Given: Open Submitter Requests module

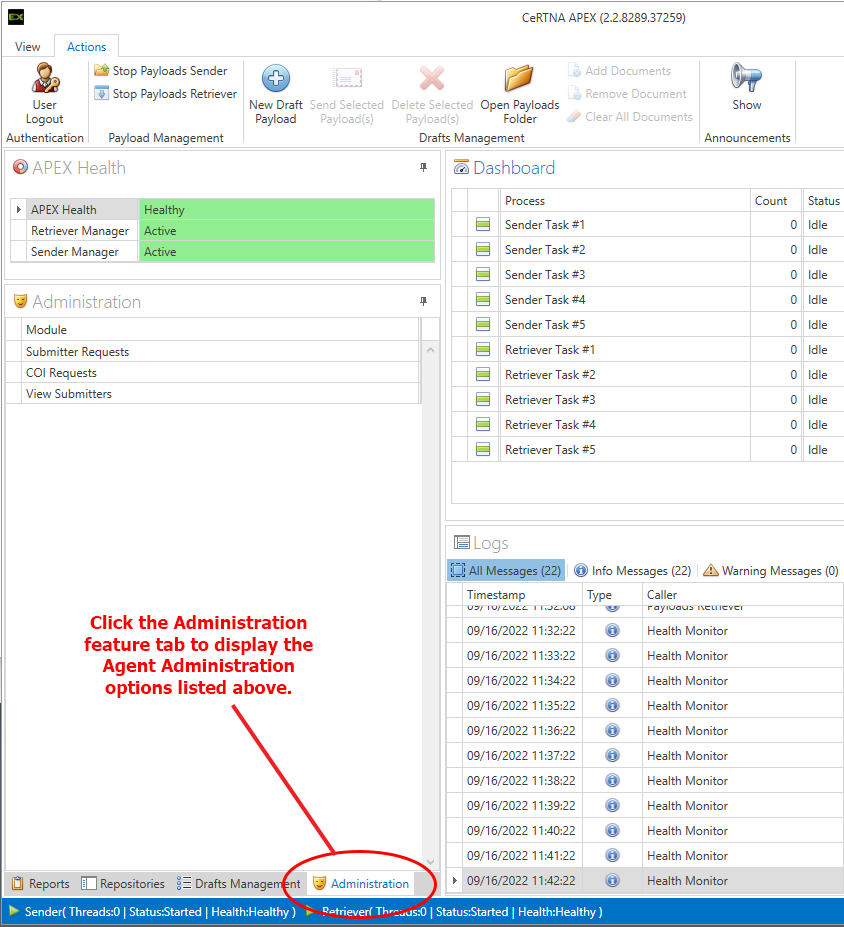Looking at the screenshot, I should 77,352.
